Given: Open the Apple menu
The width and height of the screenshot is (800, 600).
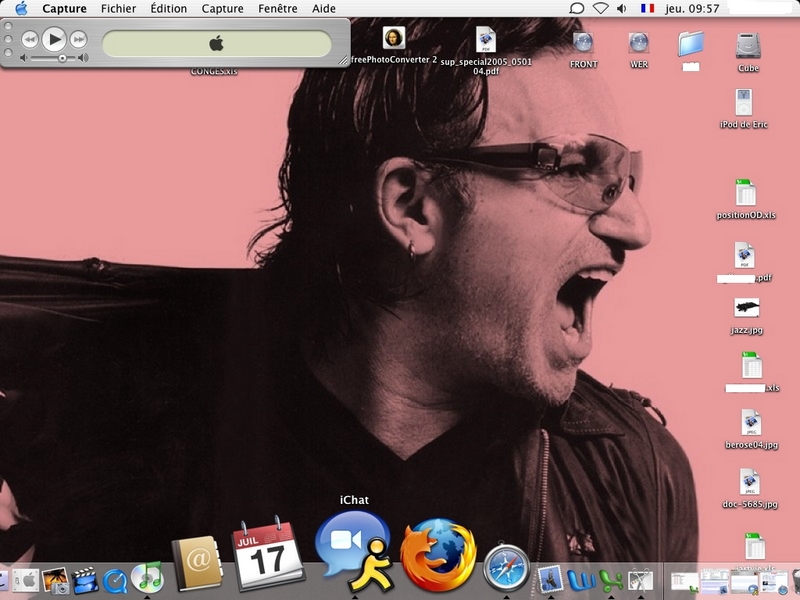Looking at the screenshot, I should coord(21,8).
